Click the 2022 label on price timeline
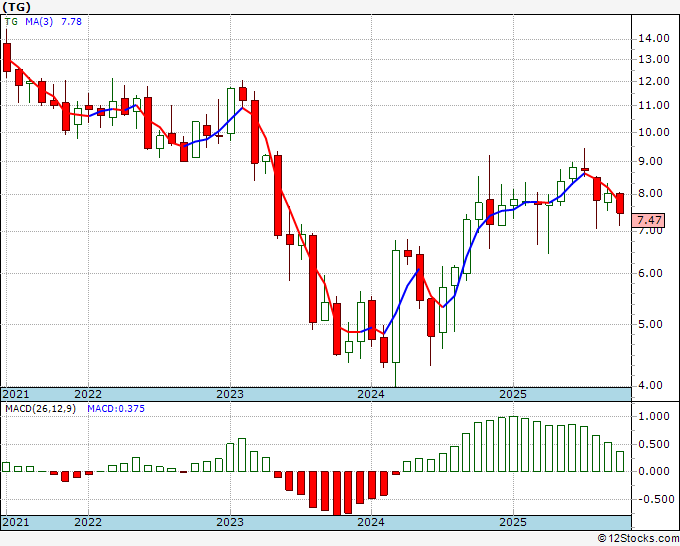This screenshot has width=680, height=546. (x=88, y=394)
